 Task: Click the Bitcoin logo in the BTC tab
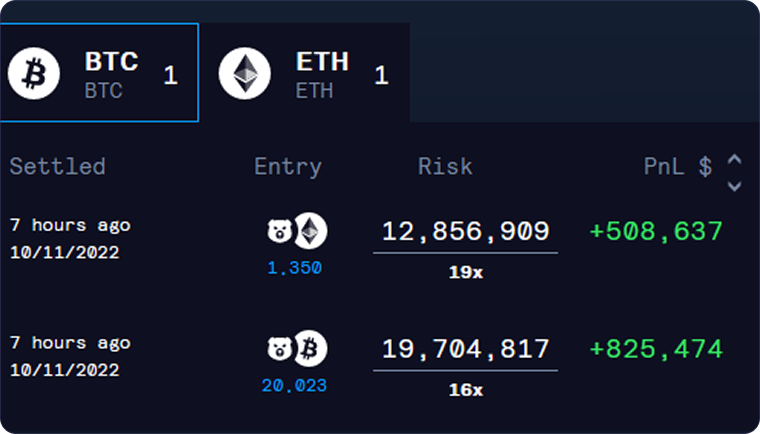(35, 74)
